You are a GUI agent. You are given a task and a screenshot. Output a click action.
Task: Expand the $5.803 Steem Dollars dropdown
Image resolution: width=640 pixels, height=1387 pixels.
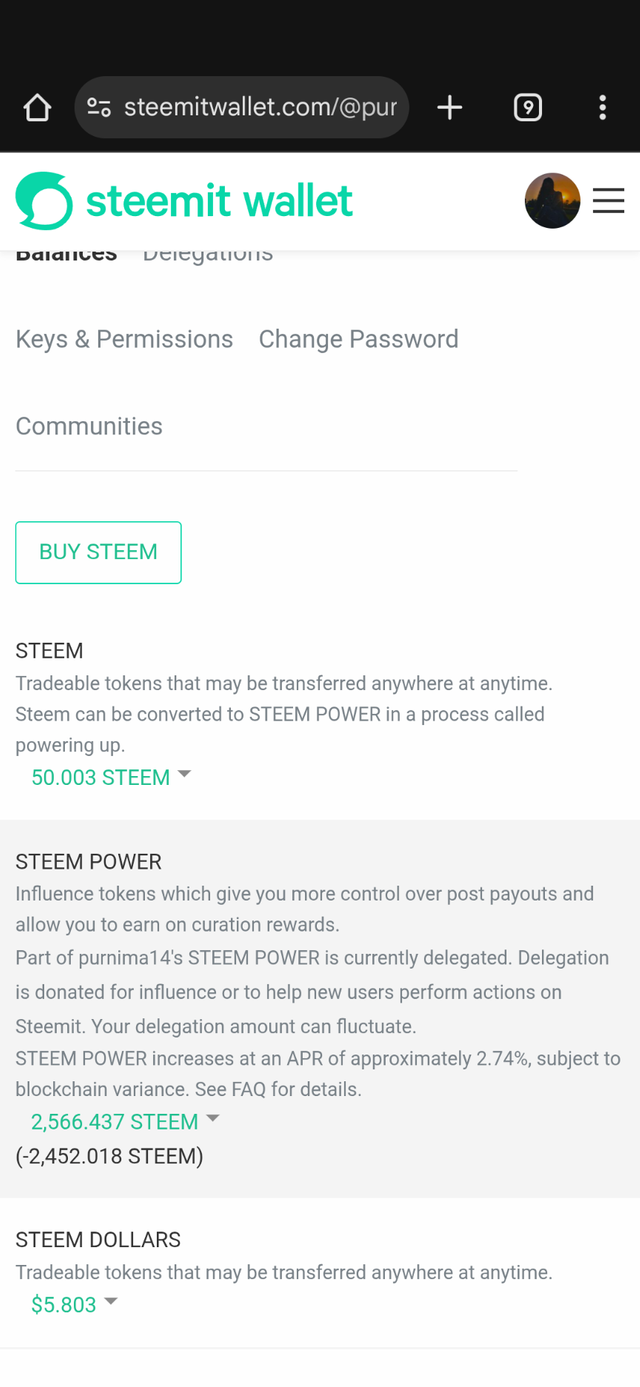click(x=111, y=1302)
